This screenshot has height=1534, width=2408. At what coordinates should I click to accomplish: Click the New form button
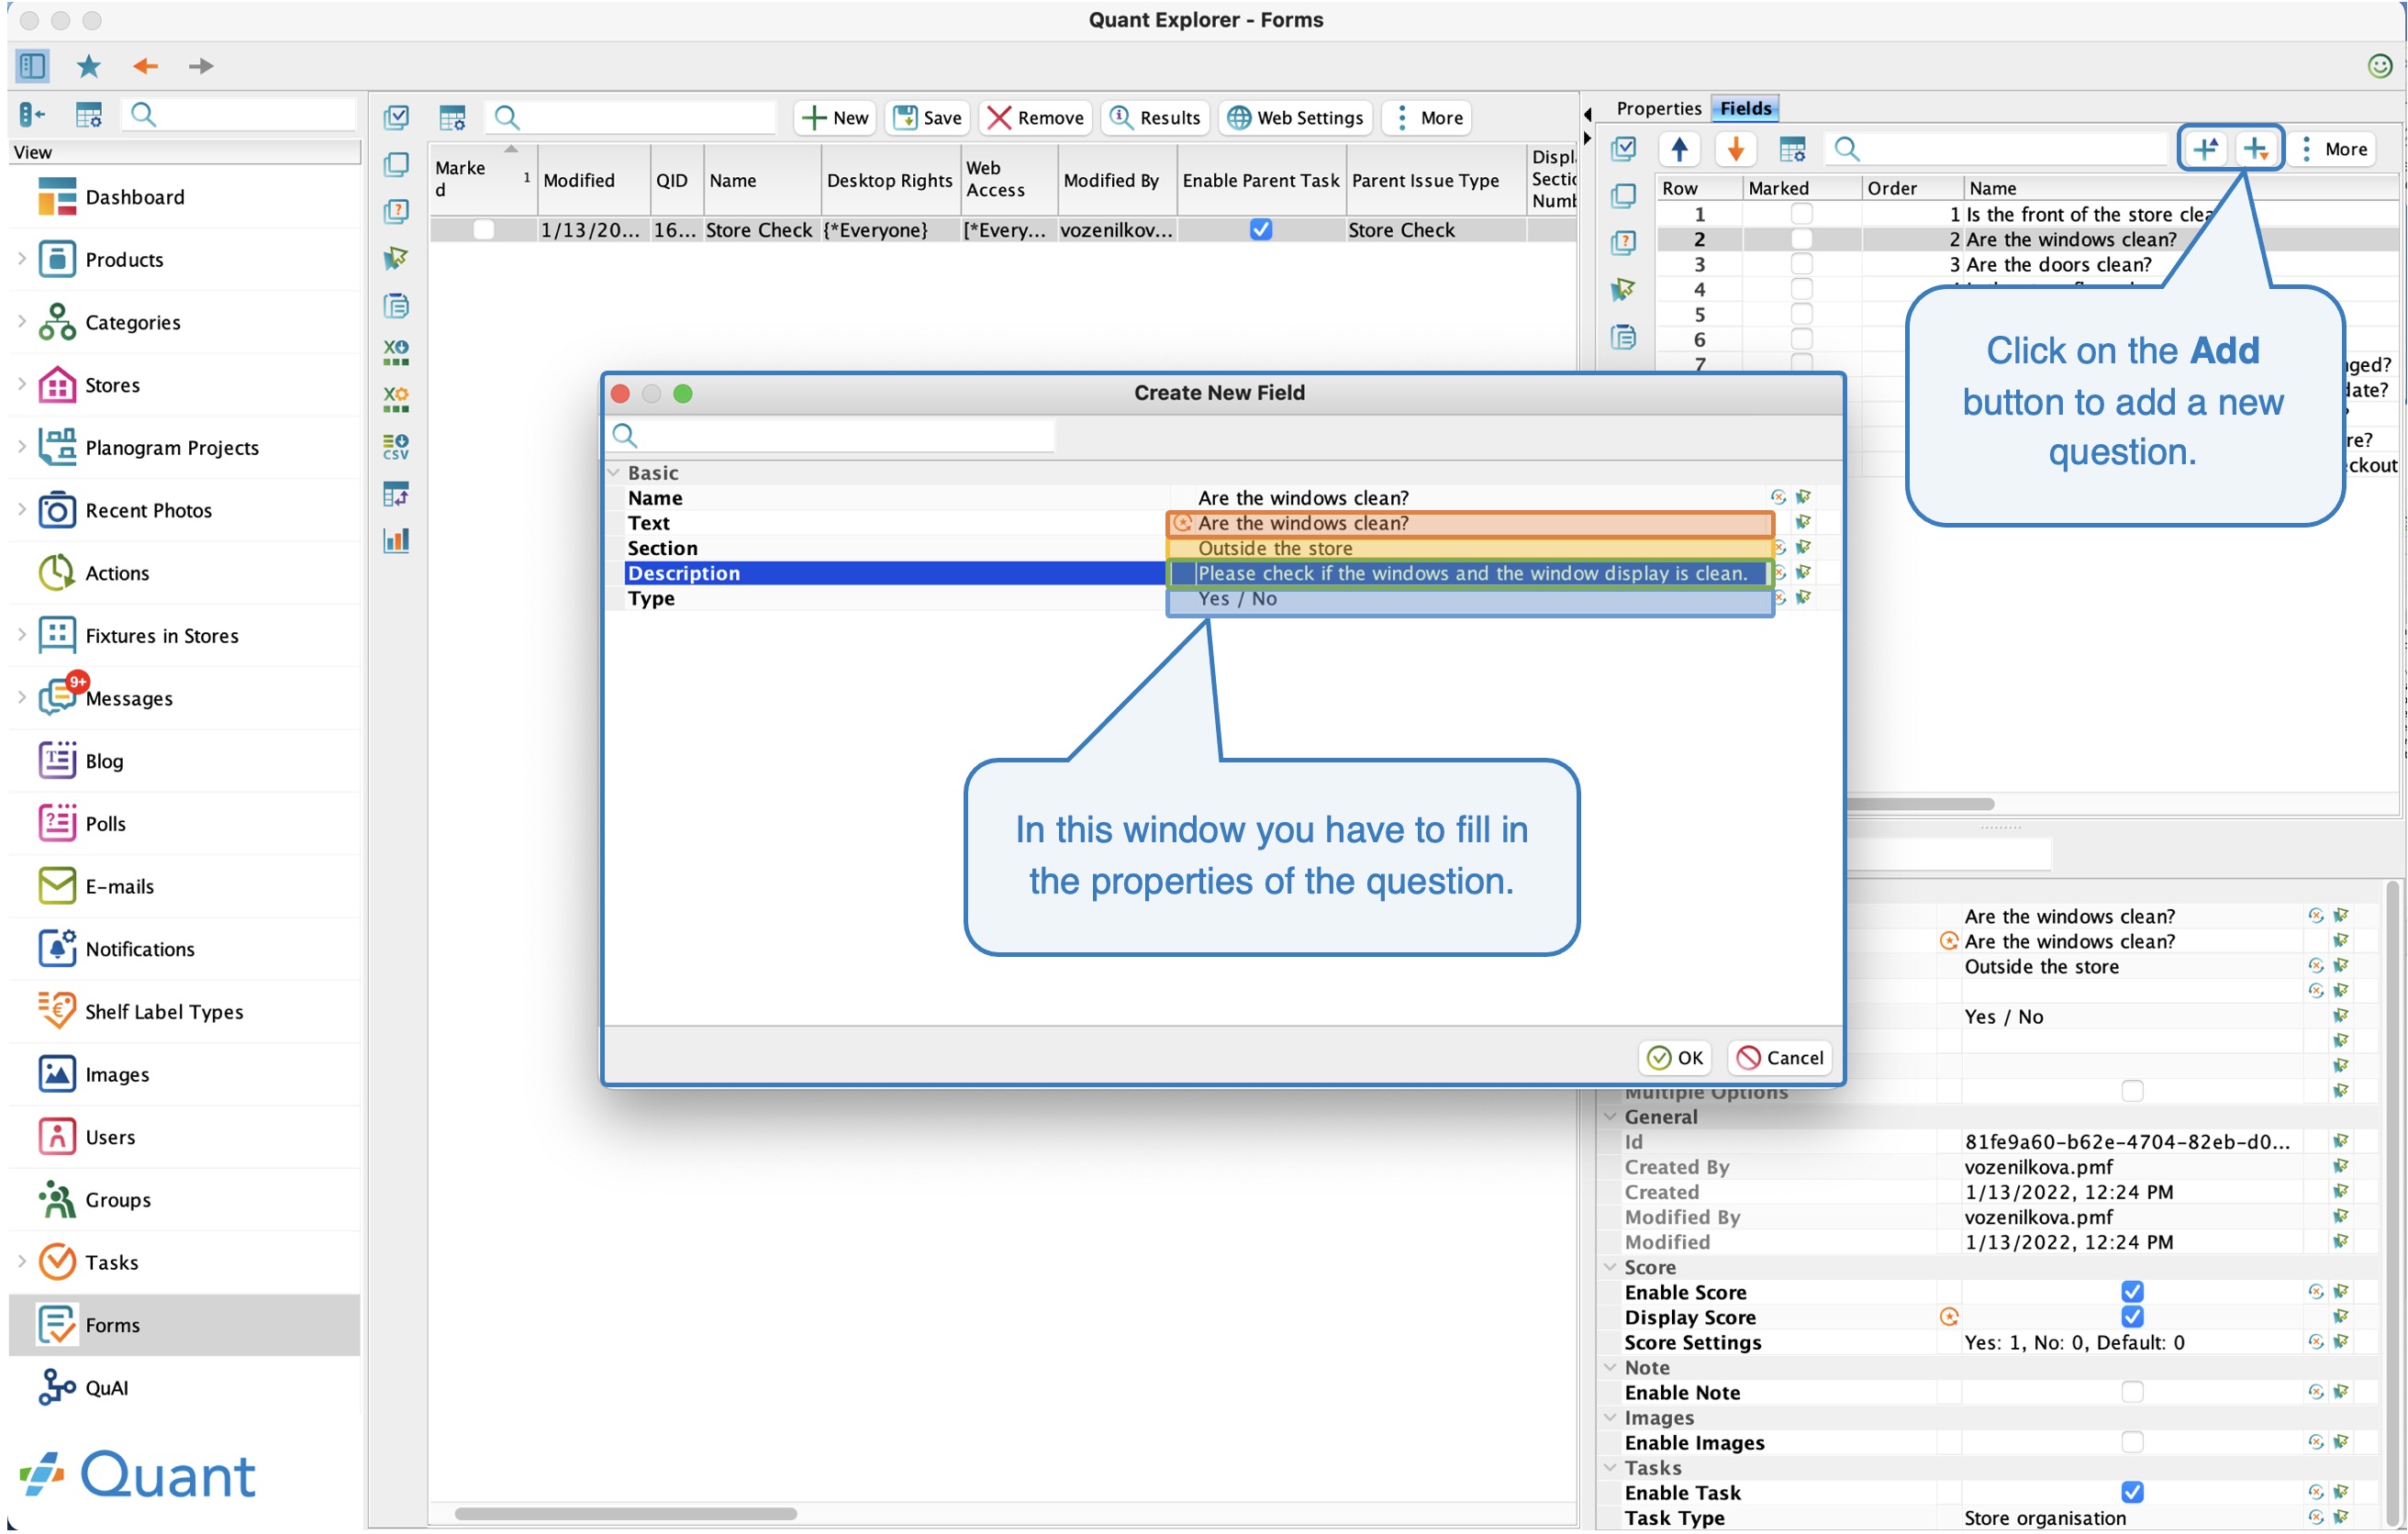point(836,118)
